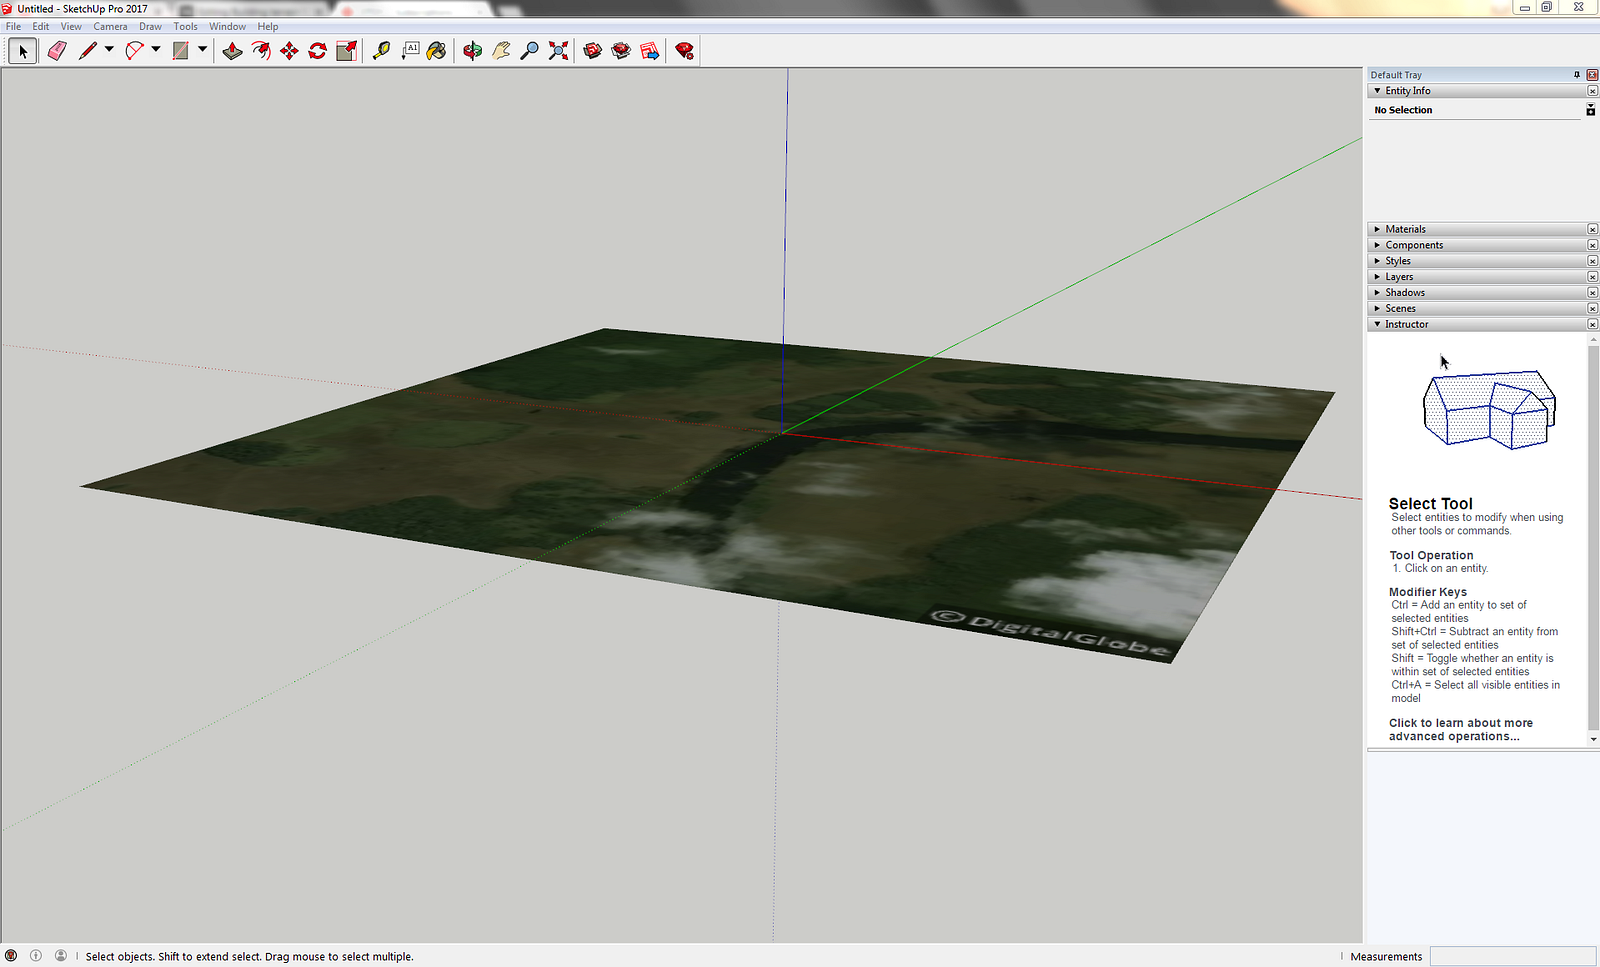Open the Camera menu
The height and width of the screenshot is (967, 1600).
pos(110,27)
